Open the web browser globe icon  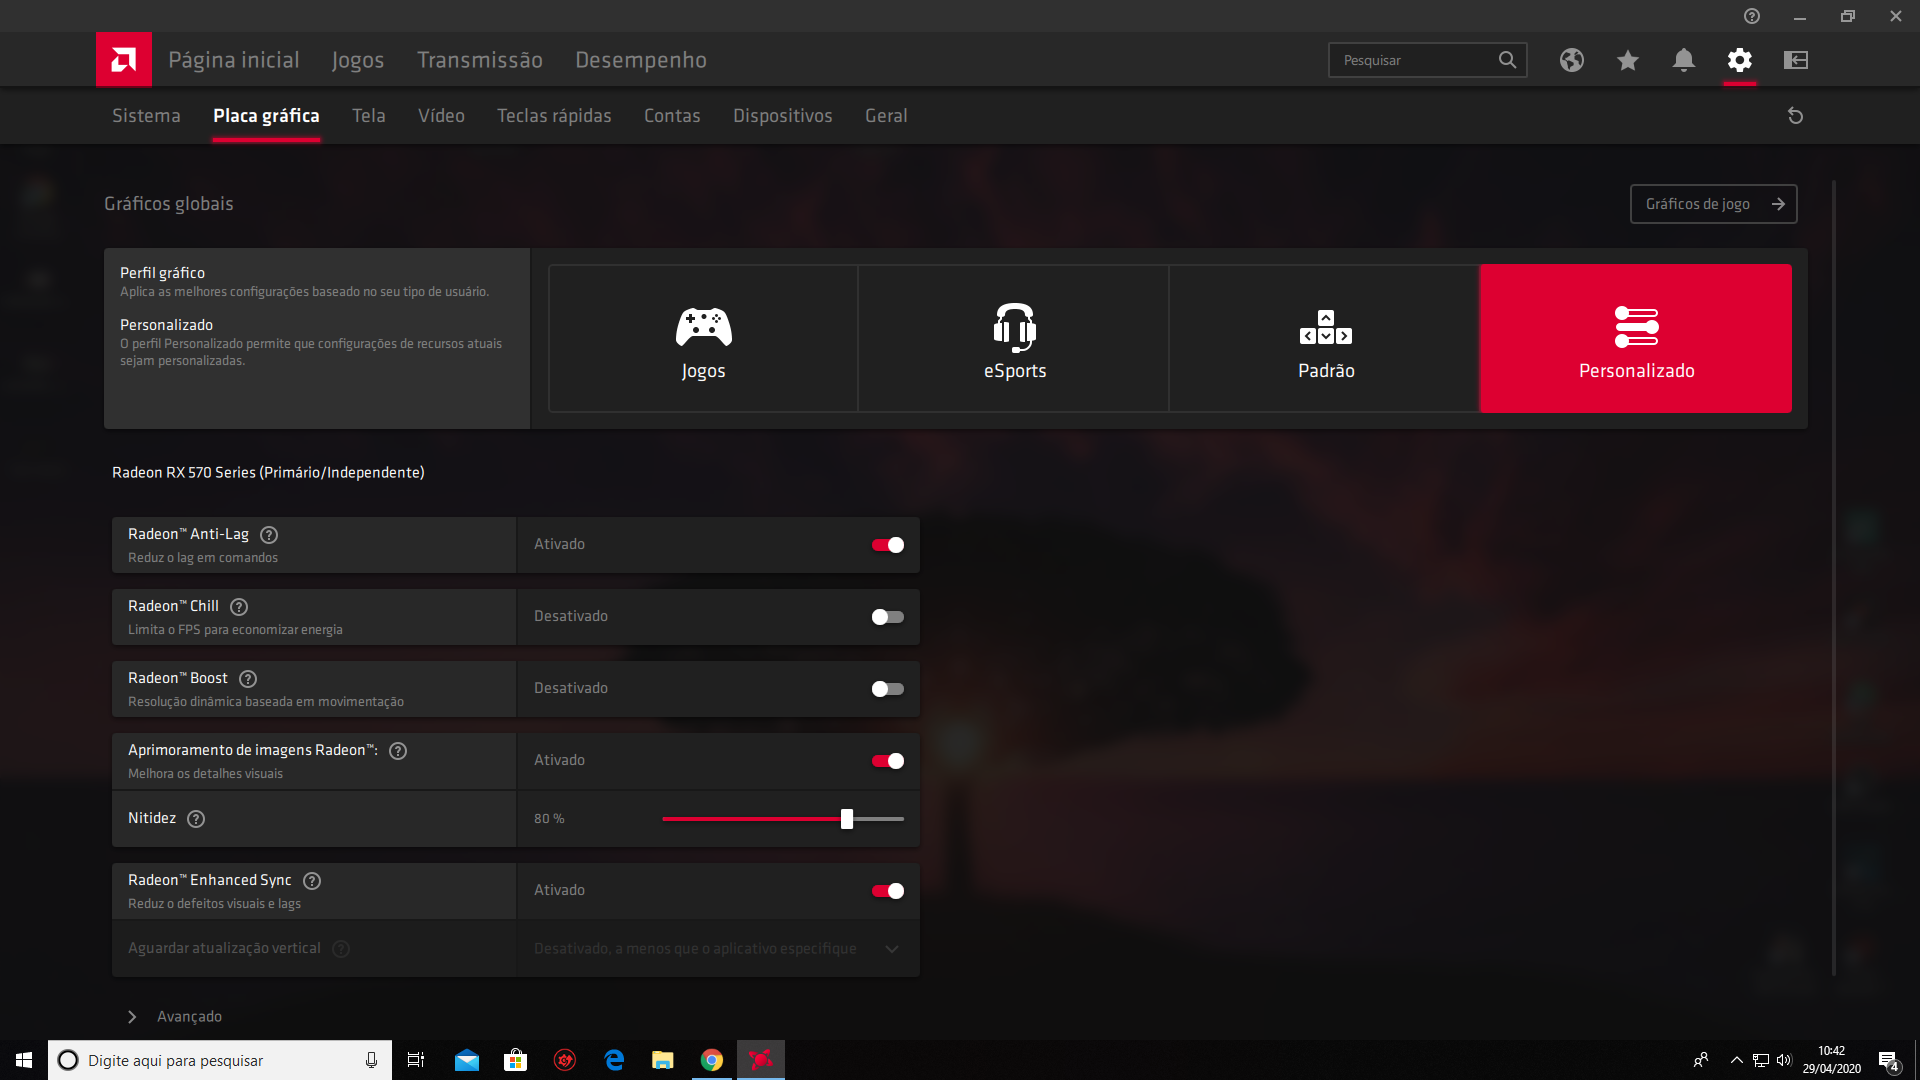tap(1572, 60)
